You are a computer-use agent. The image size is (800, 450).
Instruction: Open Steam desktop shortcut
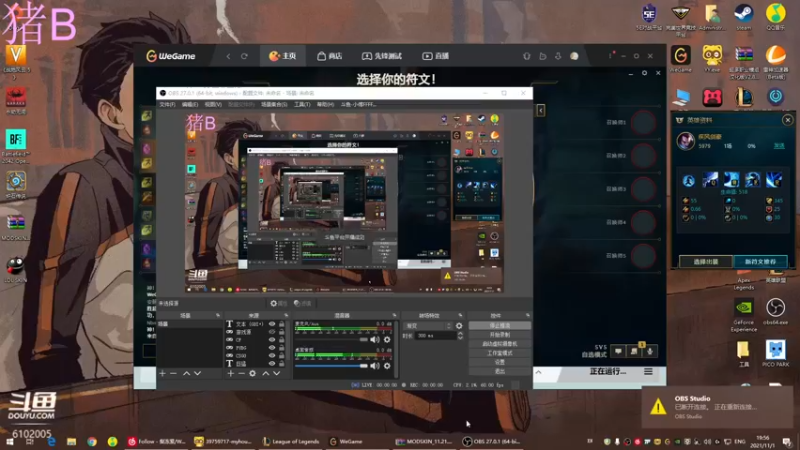tap(743, 16)
